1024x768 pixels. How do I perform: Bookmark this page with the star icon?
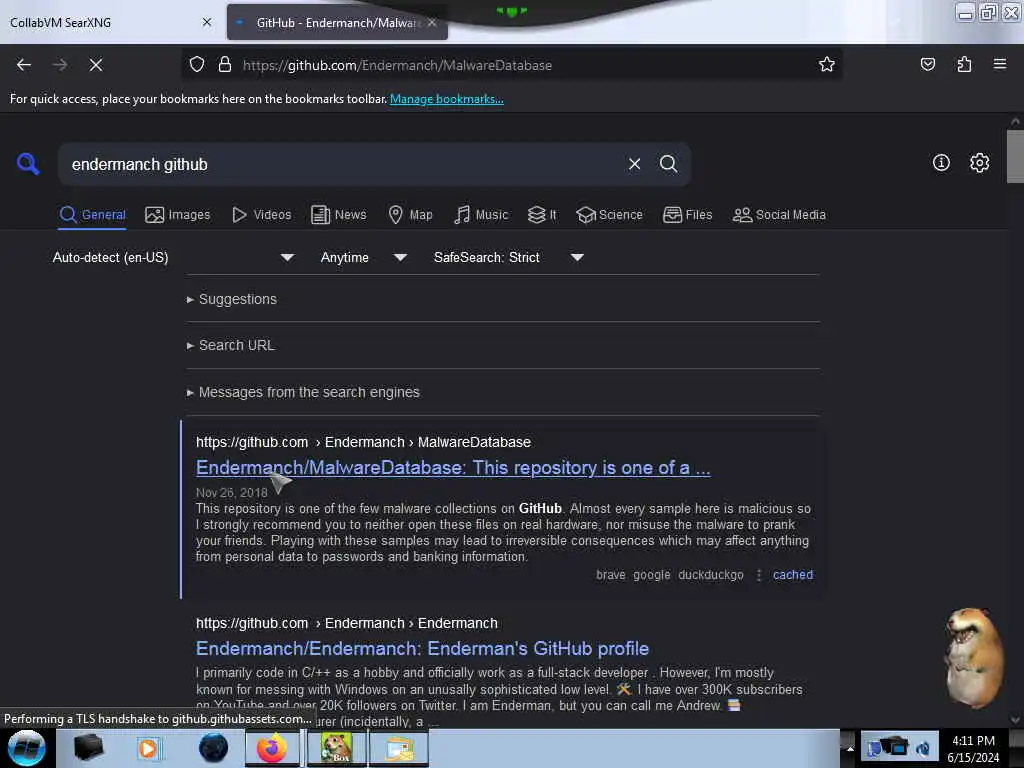(827, 65)
